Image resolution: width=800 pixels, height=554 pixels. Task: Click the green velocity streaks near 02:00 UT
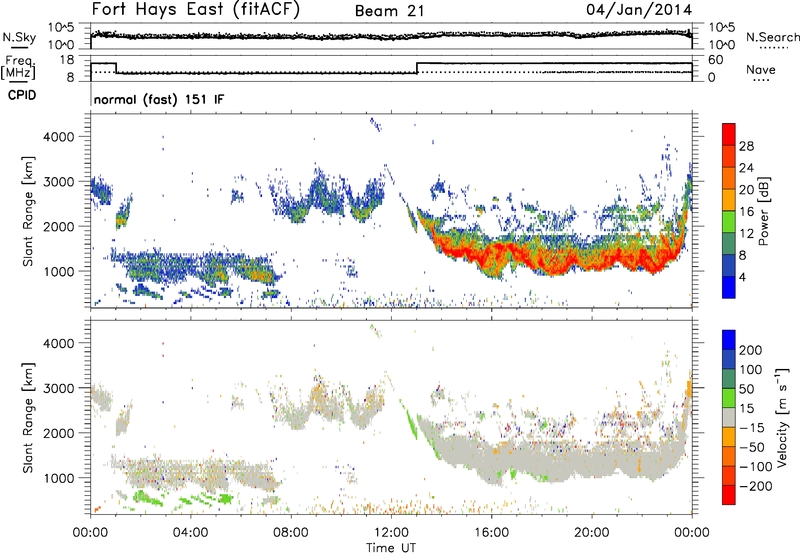coord(146,497)
